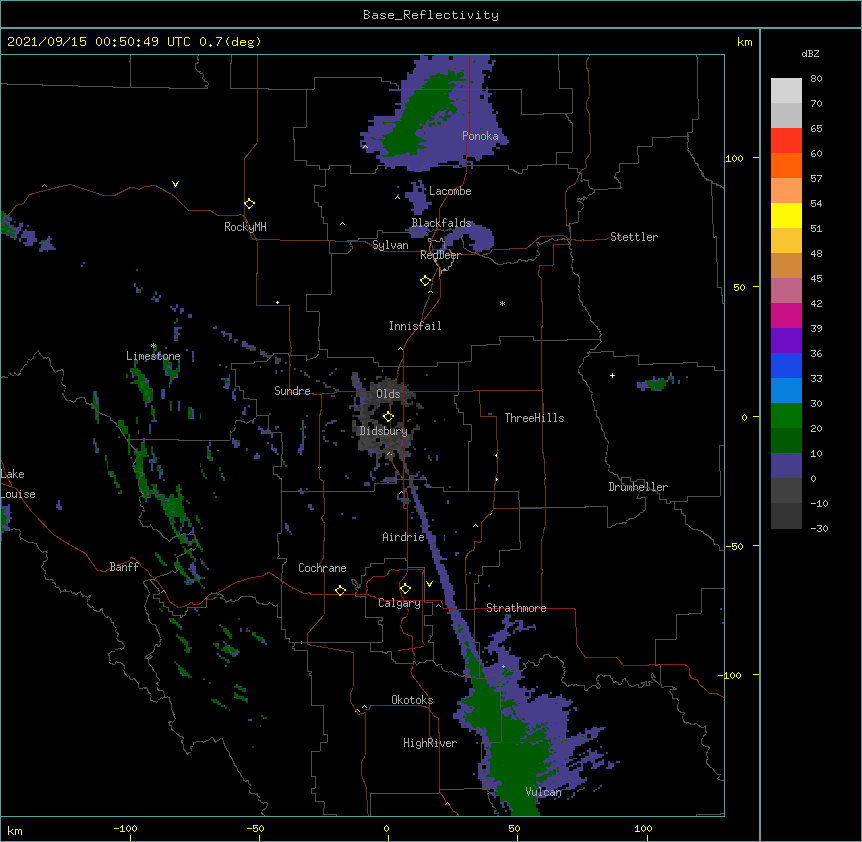This screenshot has width=862, height=842.
Task: Click the Limestone label
Action: tap(153, 356)
